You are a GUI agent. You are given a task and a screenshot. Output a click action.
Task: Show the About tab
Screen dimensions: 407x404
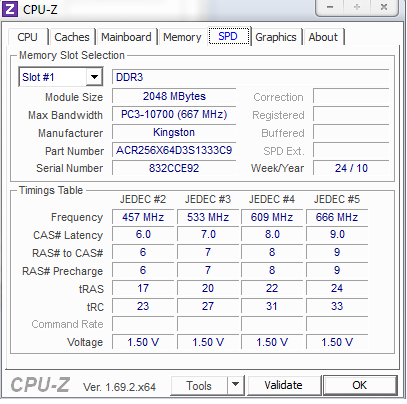[x=323, y=37]
